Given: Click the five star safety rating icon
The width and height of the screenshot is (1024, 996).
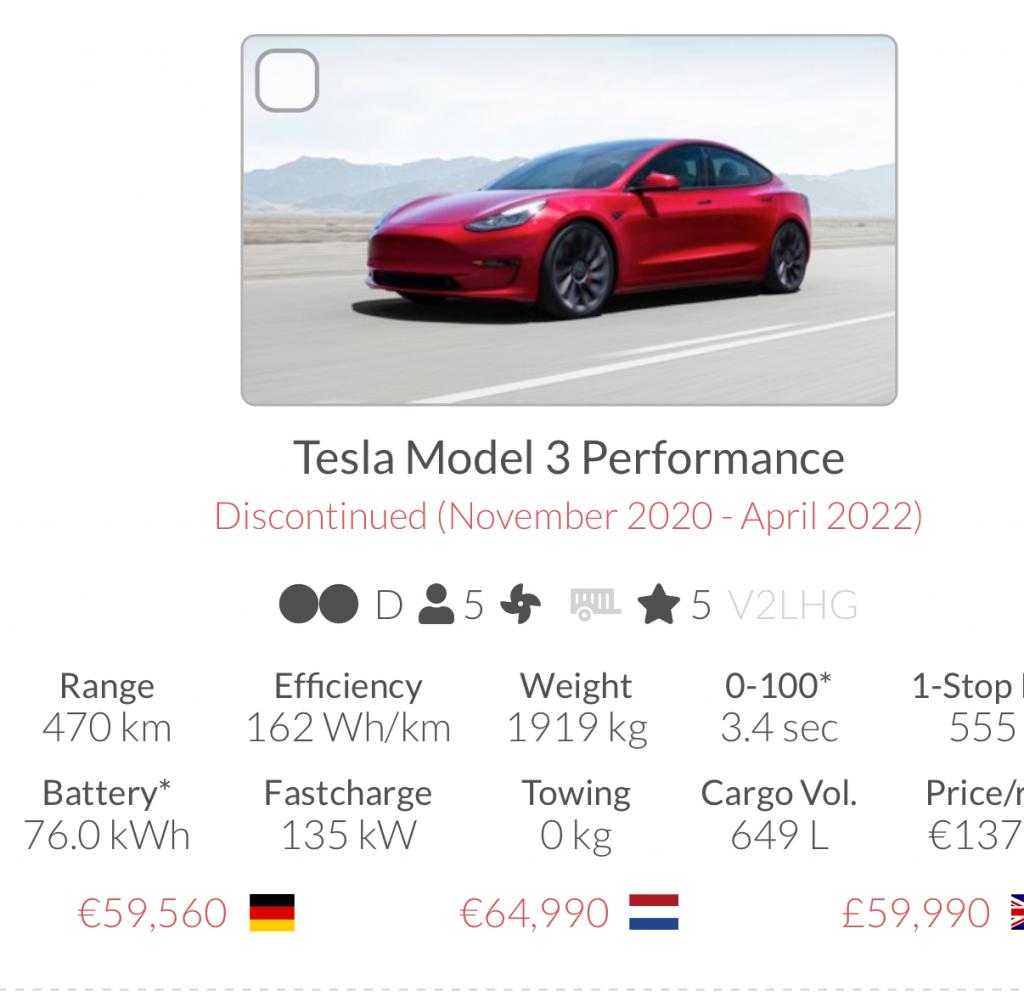Looking at the screenshot, I should (x=658, y=604).
